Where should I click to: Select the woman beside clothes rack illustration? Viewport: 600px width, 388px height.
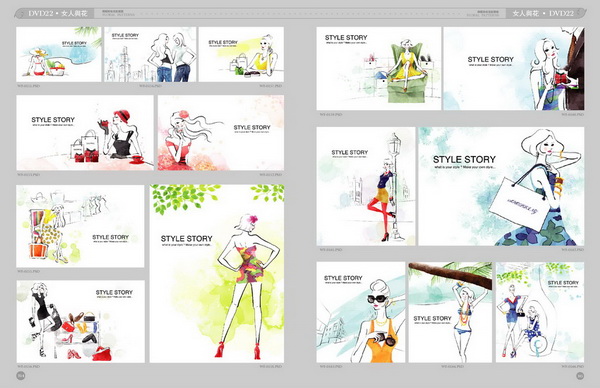coord(80,226)
